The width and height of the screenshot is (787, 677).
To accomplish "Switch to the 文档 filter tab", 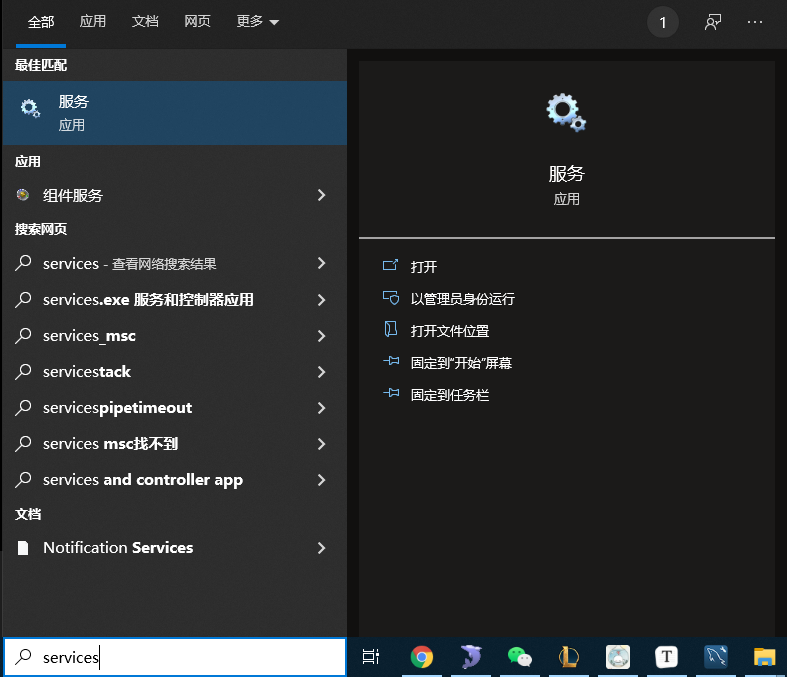I will (x=145, y=21).
